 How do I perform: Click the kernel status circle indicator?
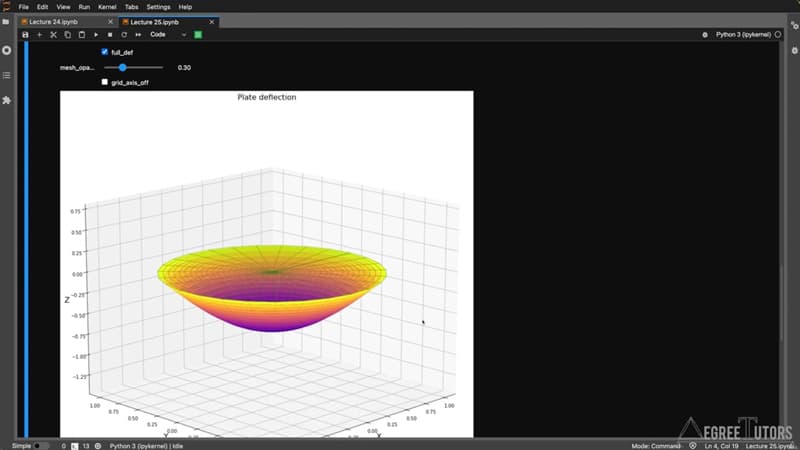778,35
